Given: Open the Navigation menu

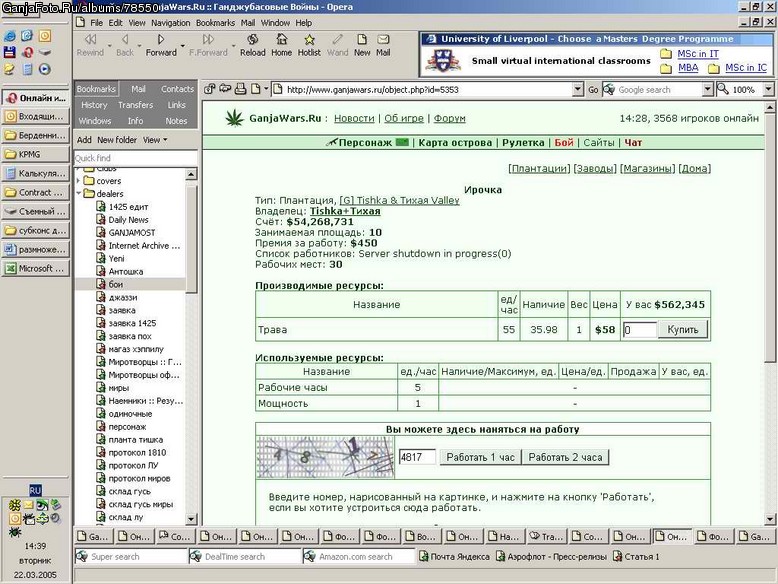Looking at the screenshot, I should point(171,23).
